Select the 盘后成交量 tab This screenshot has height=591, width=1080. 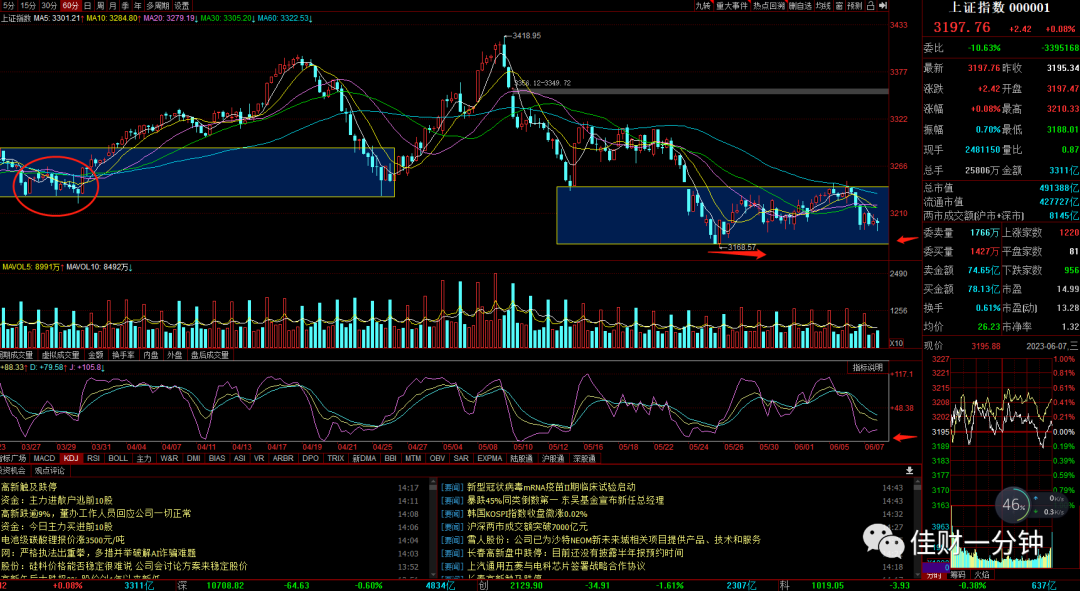coord(209,355)
